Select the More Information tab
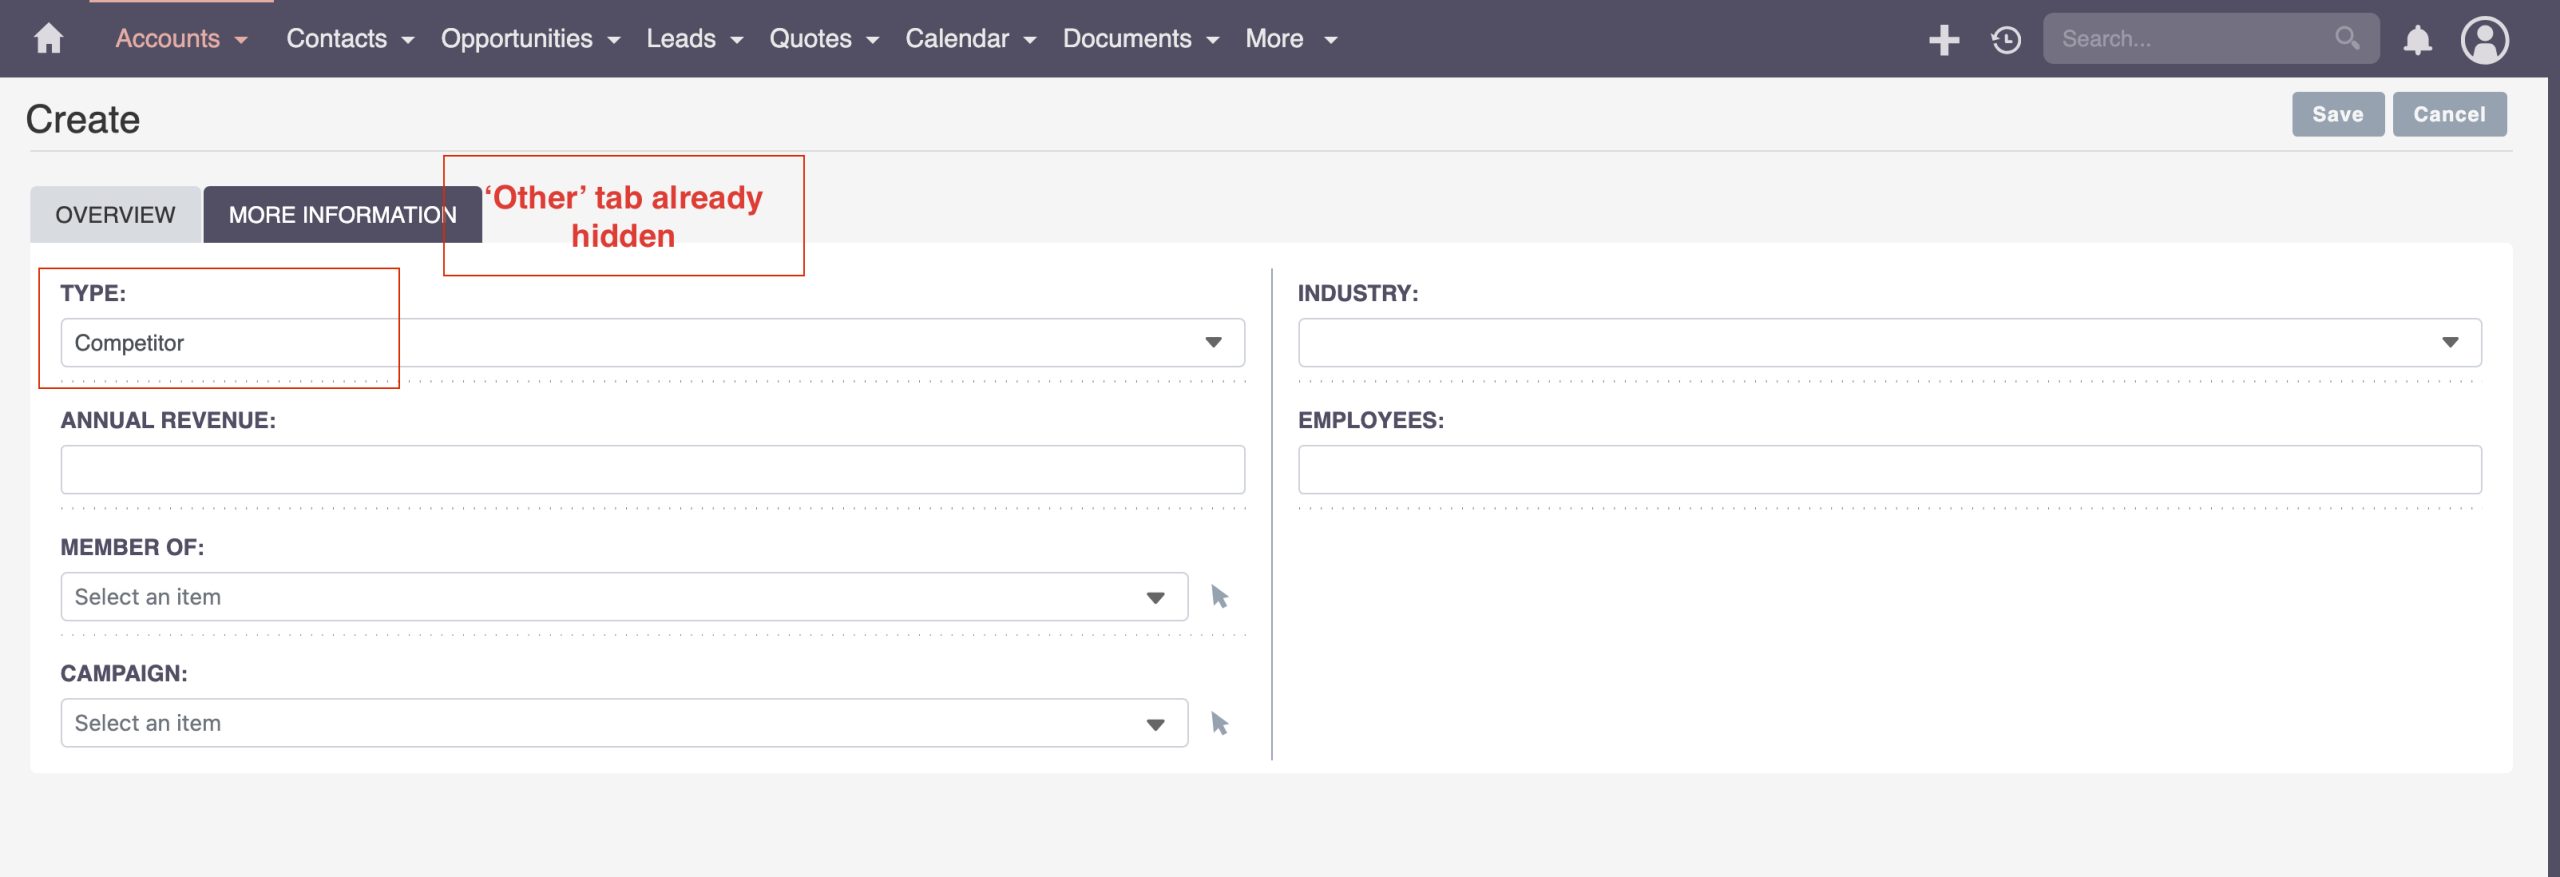 pos(342,215)
